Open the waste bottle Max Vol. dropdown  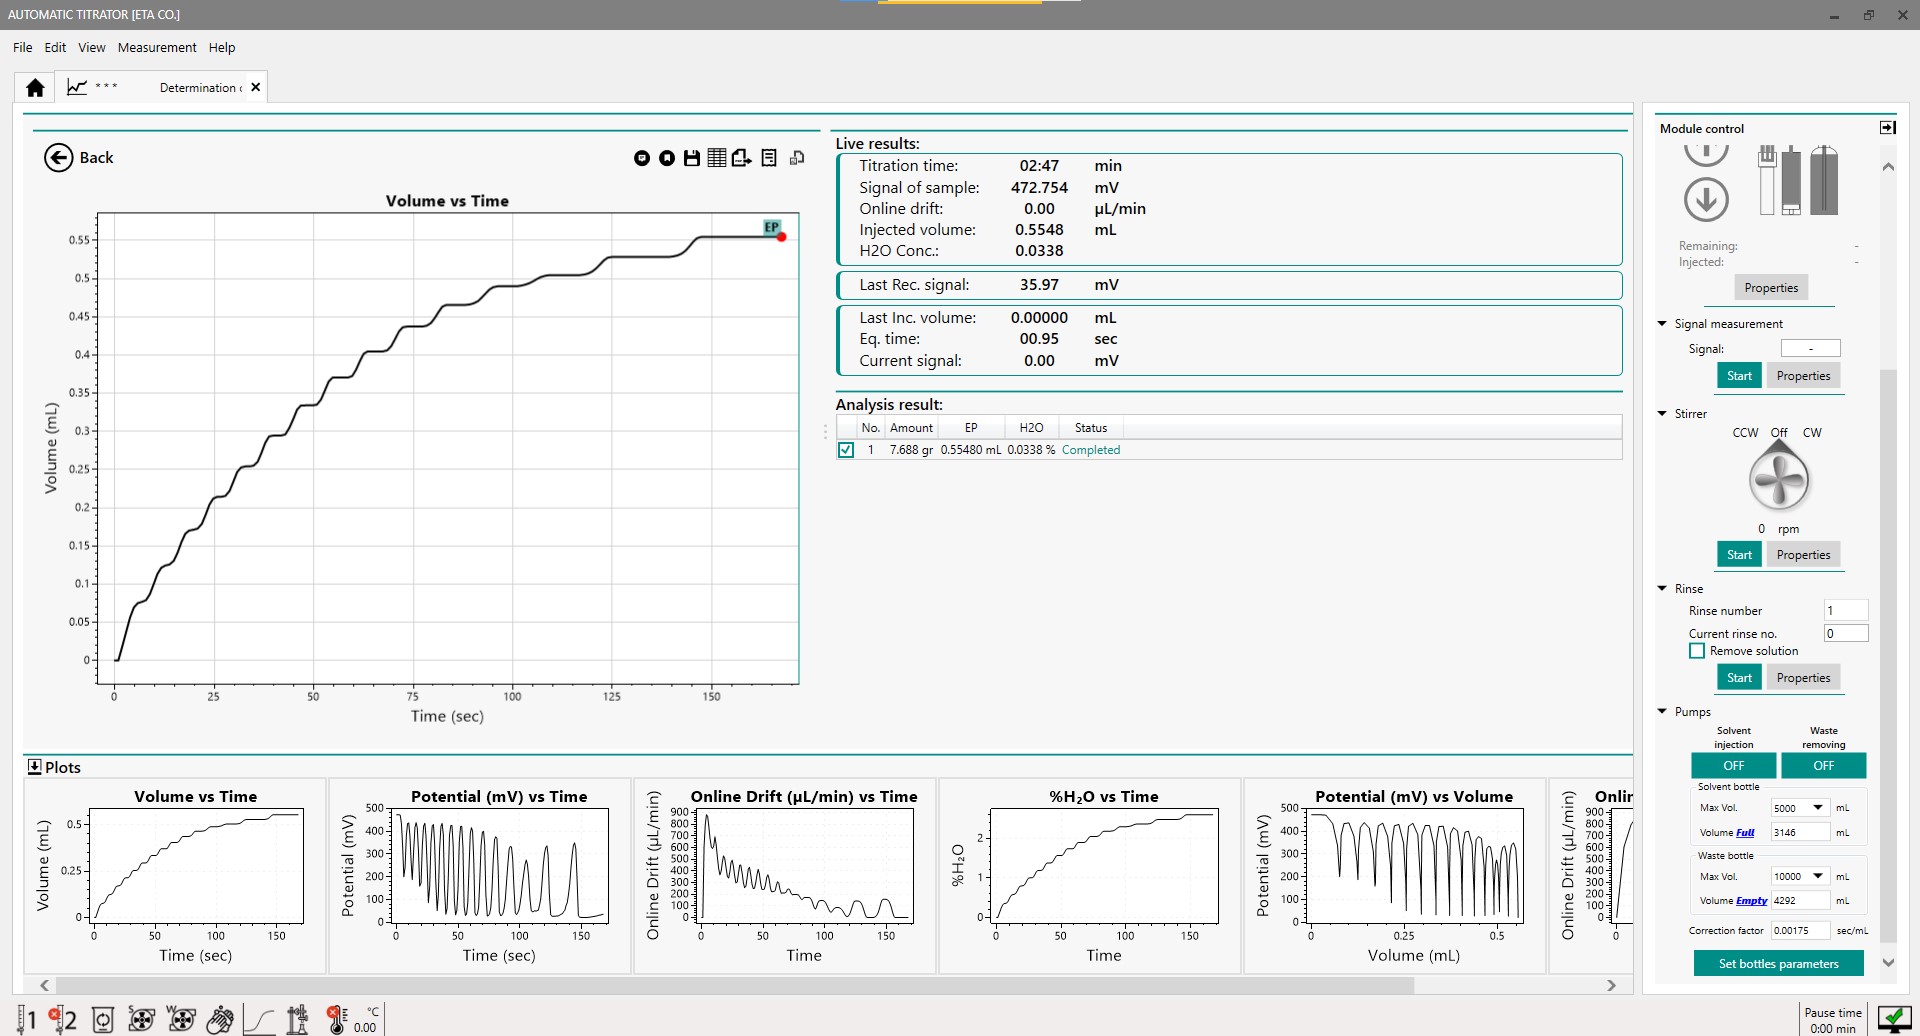[x=1817, y=877]
